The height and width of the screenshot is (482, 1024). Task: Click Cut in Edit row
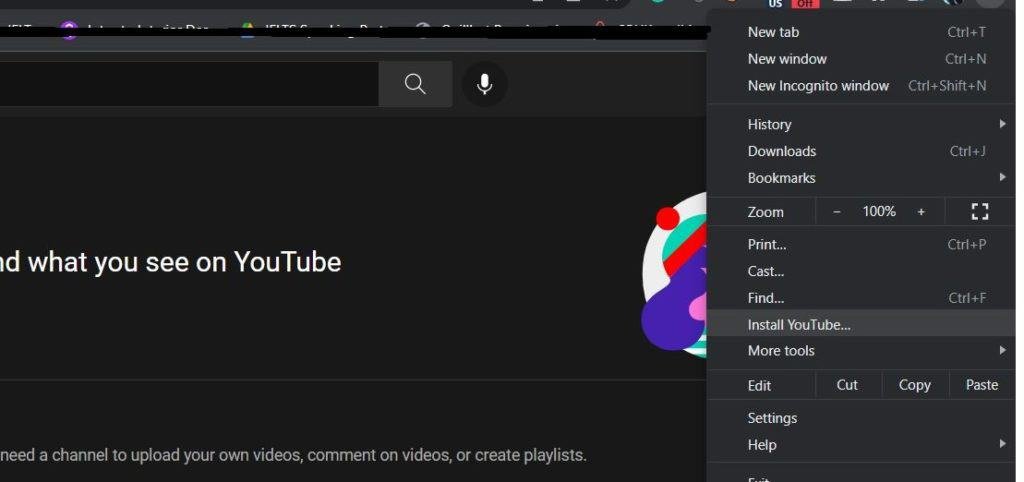click(847, 385)
